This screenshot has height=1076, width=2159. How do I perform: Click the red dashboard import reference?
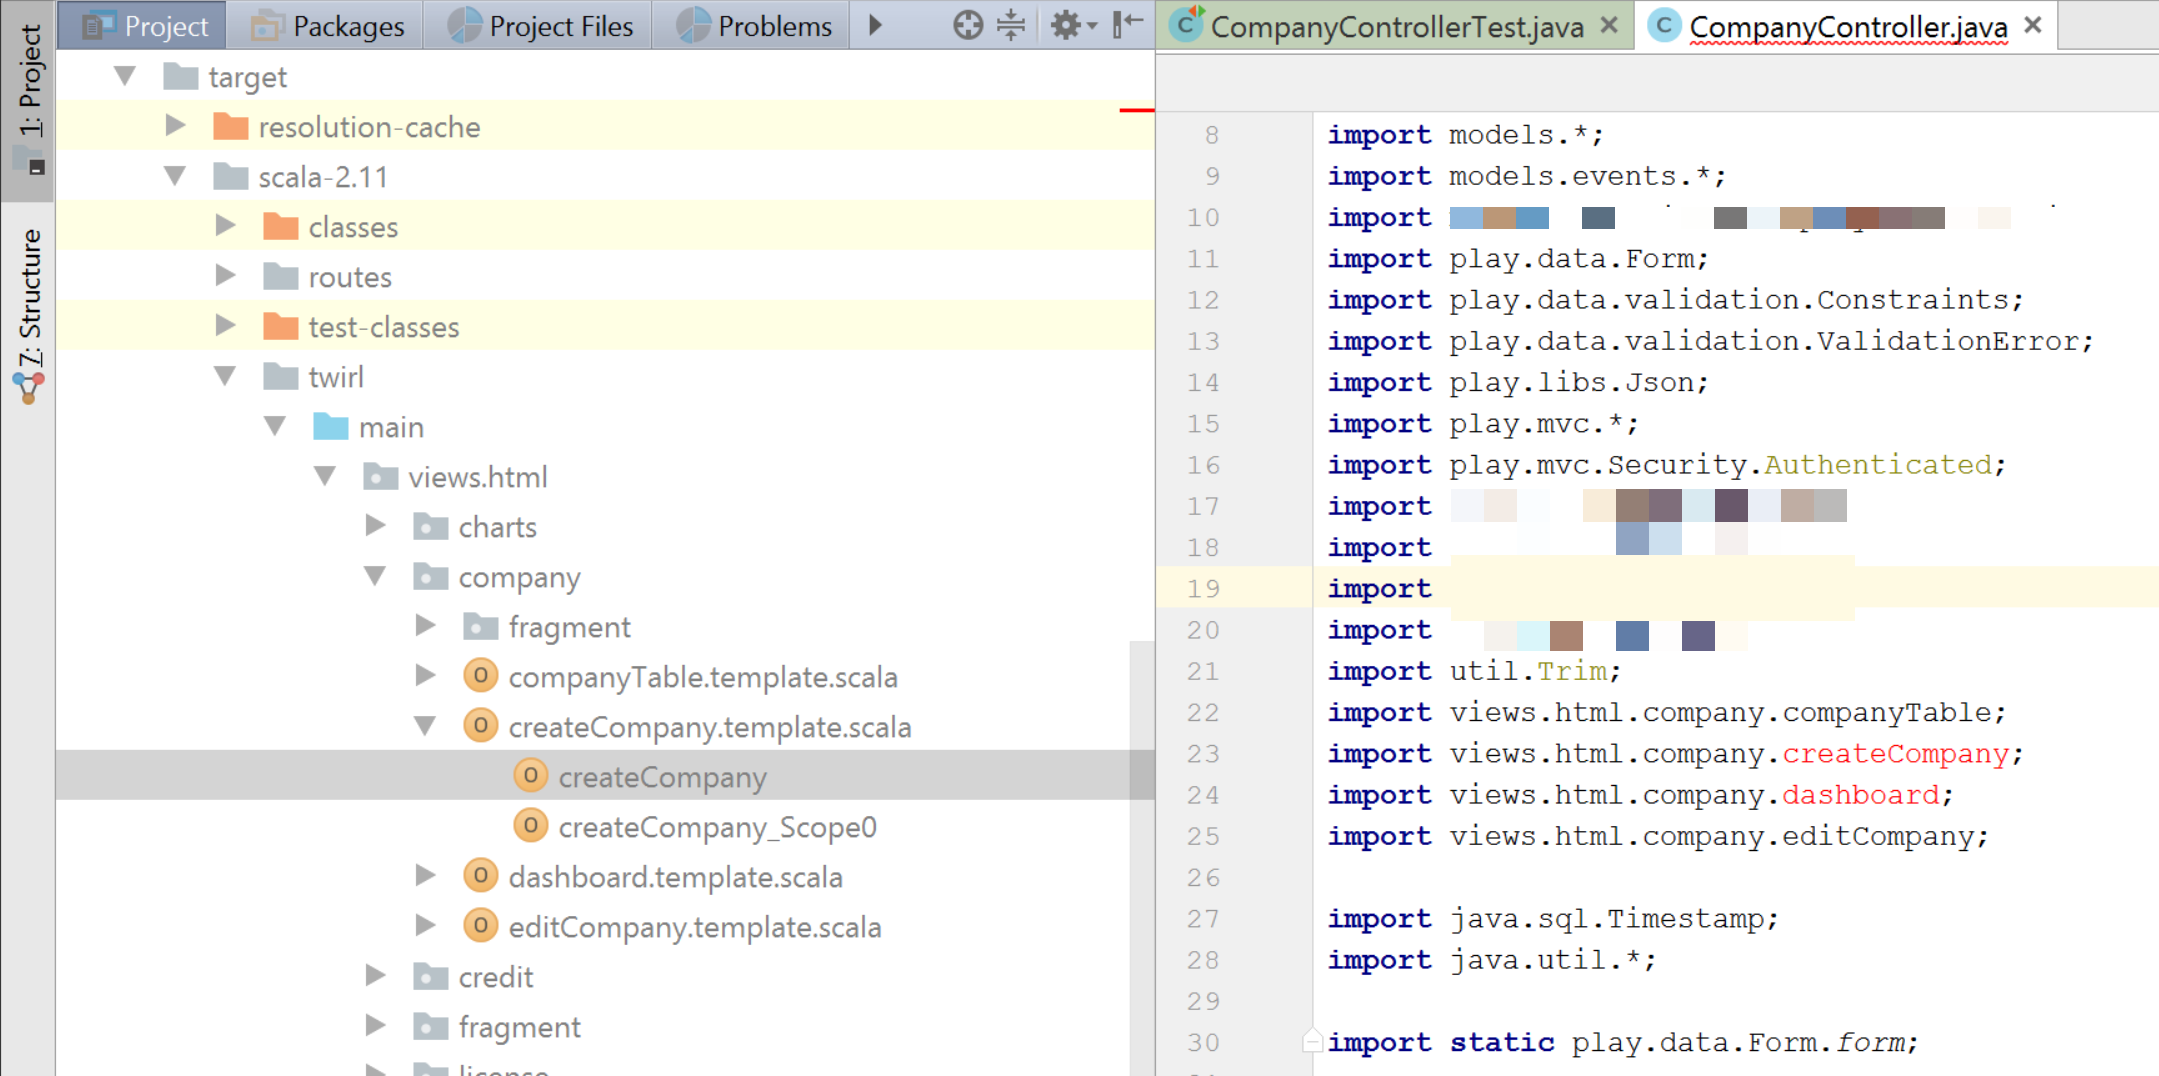pos(1860,795)
